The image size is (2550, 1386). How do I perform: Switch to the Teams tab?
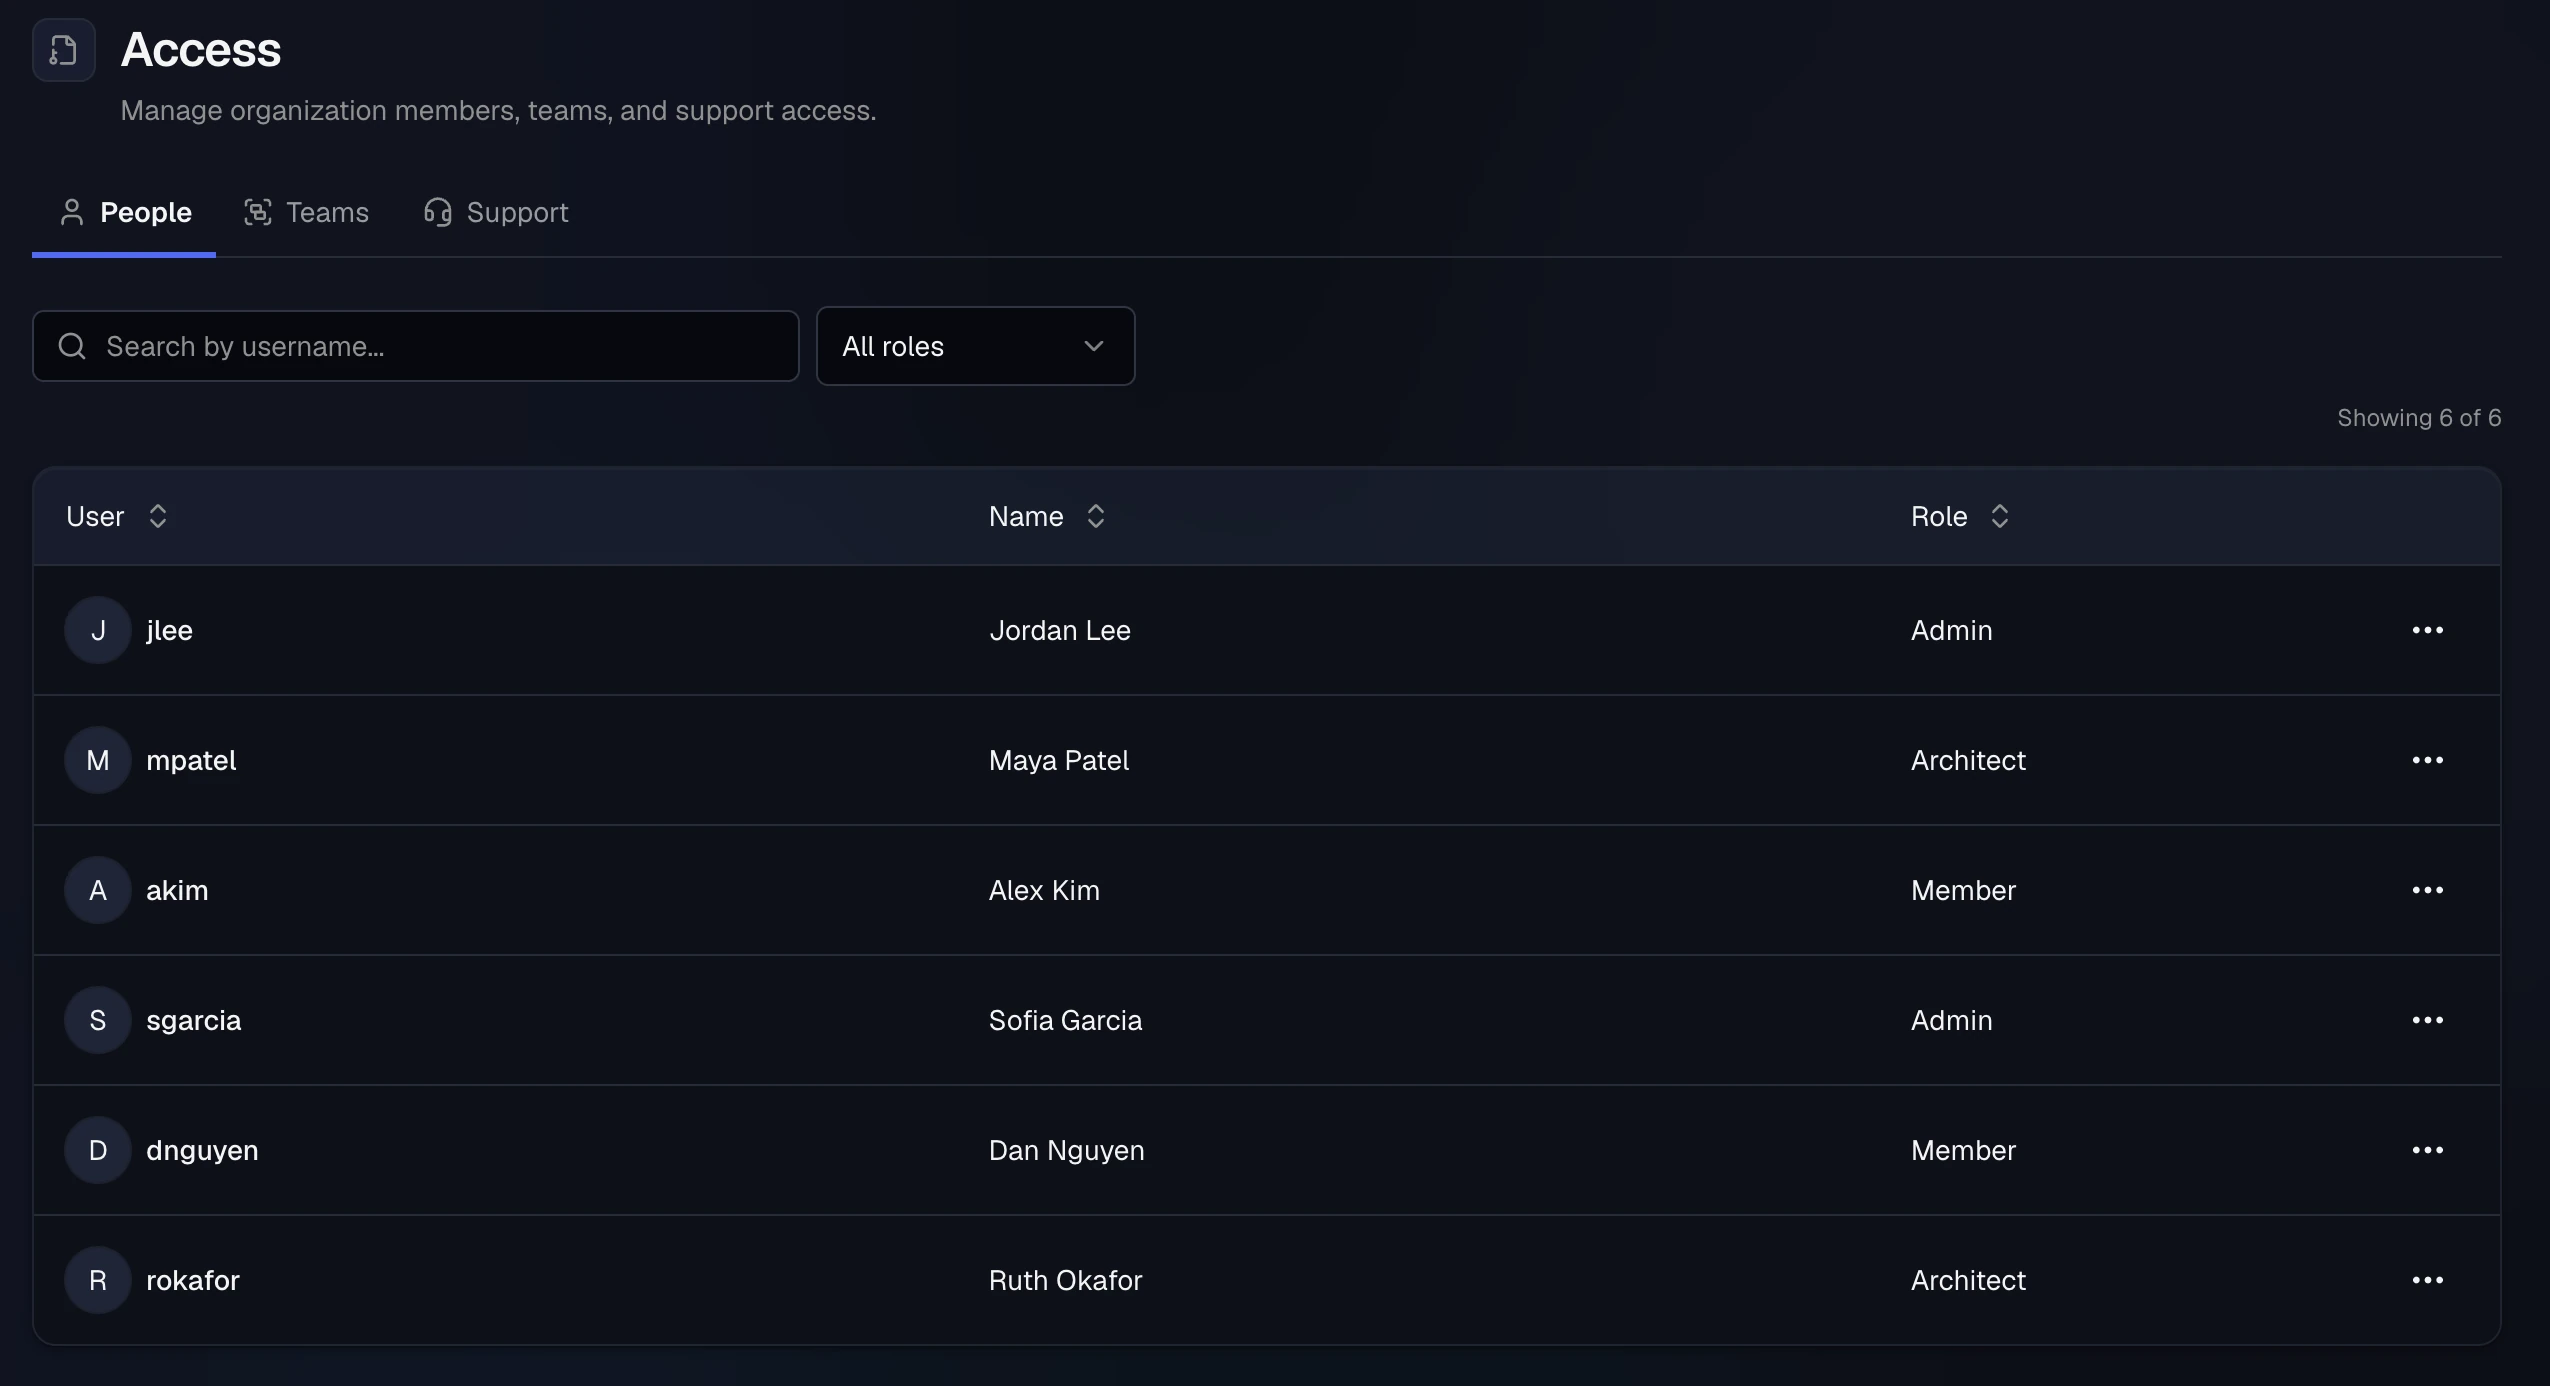click(x=306, y=212)
